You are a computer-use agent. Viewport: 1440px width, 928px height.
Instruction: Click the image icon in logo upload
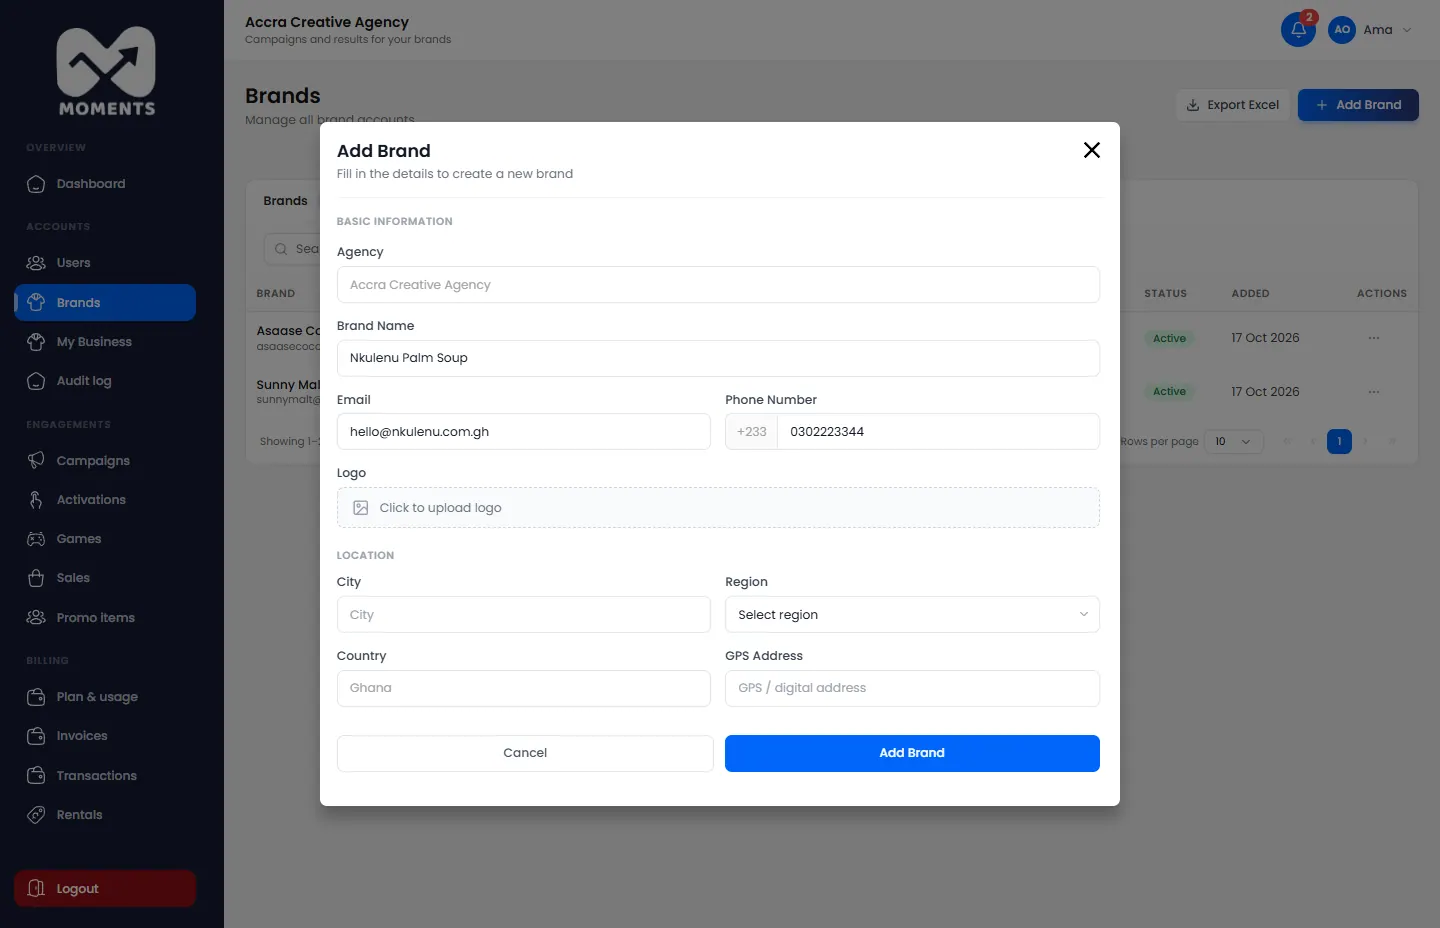click(361, 508)
